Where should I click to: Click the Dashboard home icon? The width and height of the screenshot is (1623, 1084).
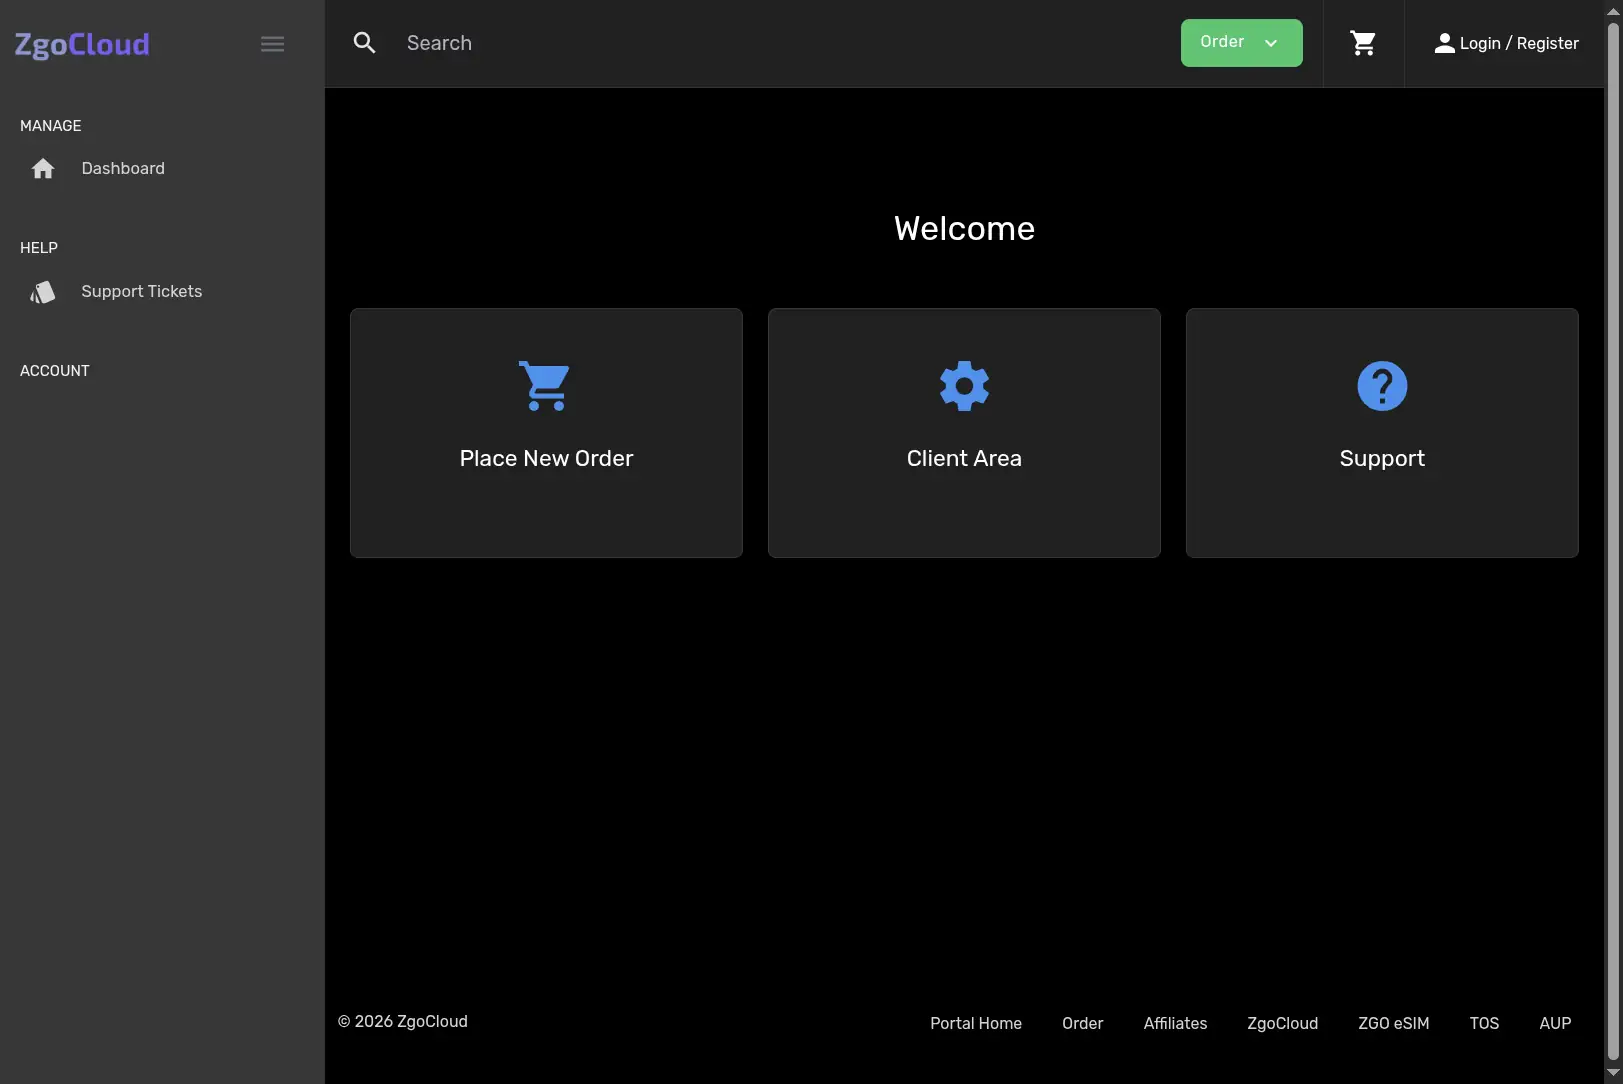pyautogui.click(x=43, y=169)
